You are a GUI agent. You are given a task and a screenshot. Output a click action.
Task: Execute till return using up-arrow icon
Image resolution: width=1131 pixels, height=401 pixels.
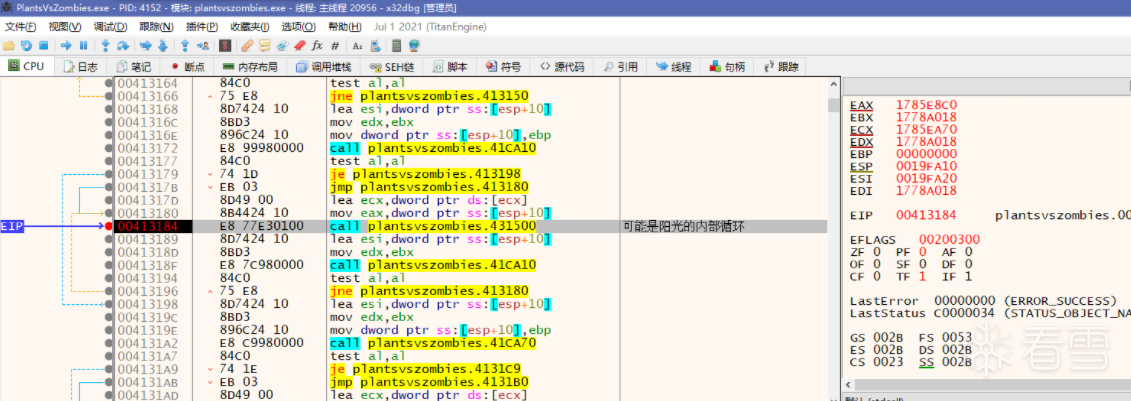point(185,45)
